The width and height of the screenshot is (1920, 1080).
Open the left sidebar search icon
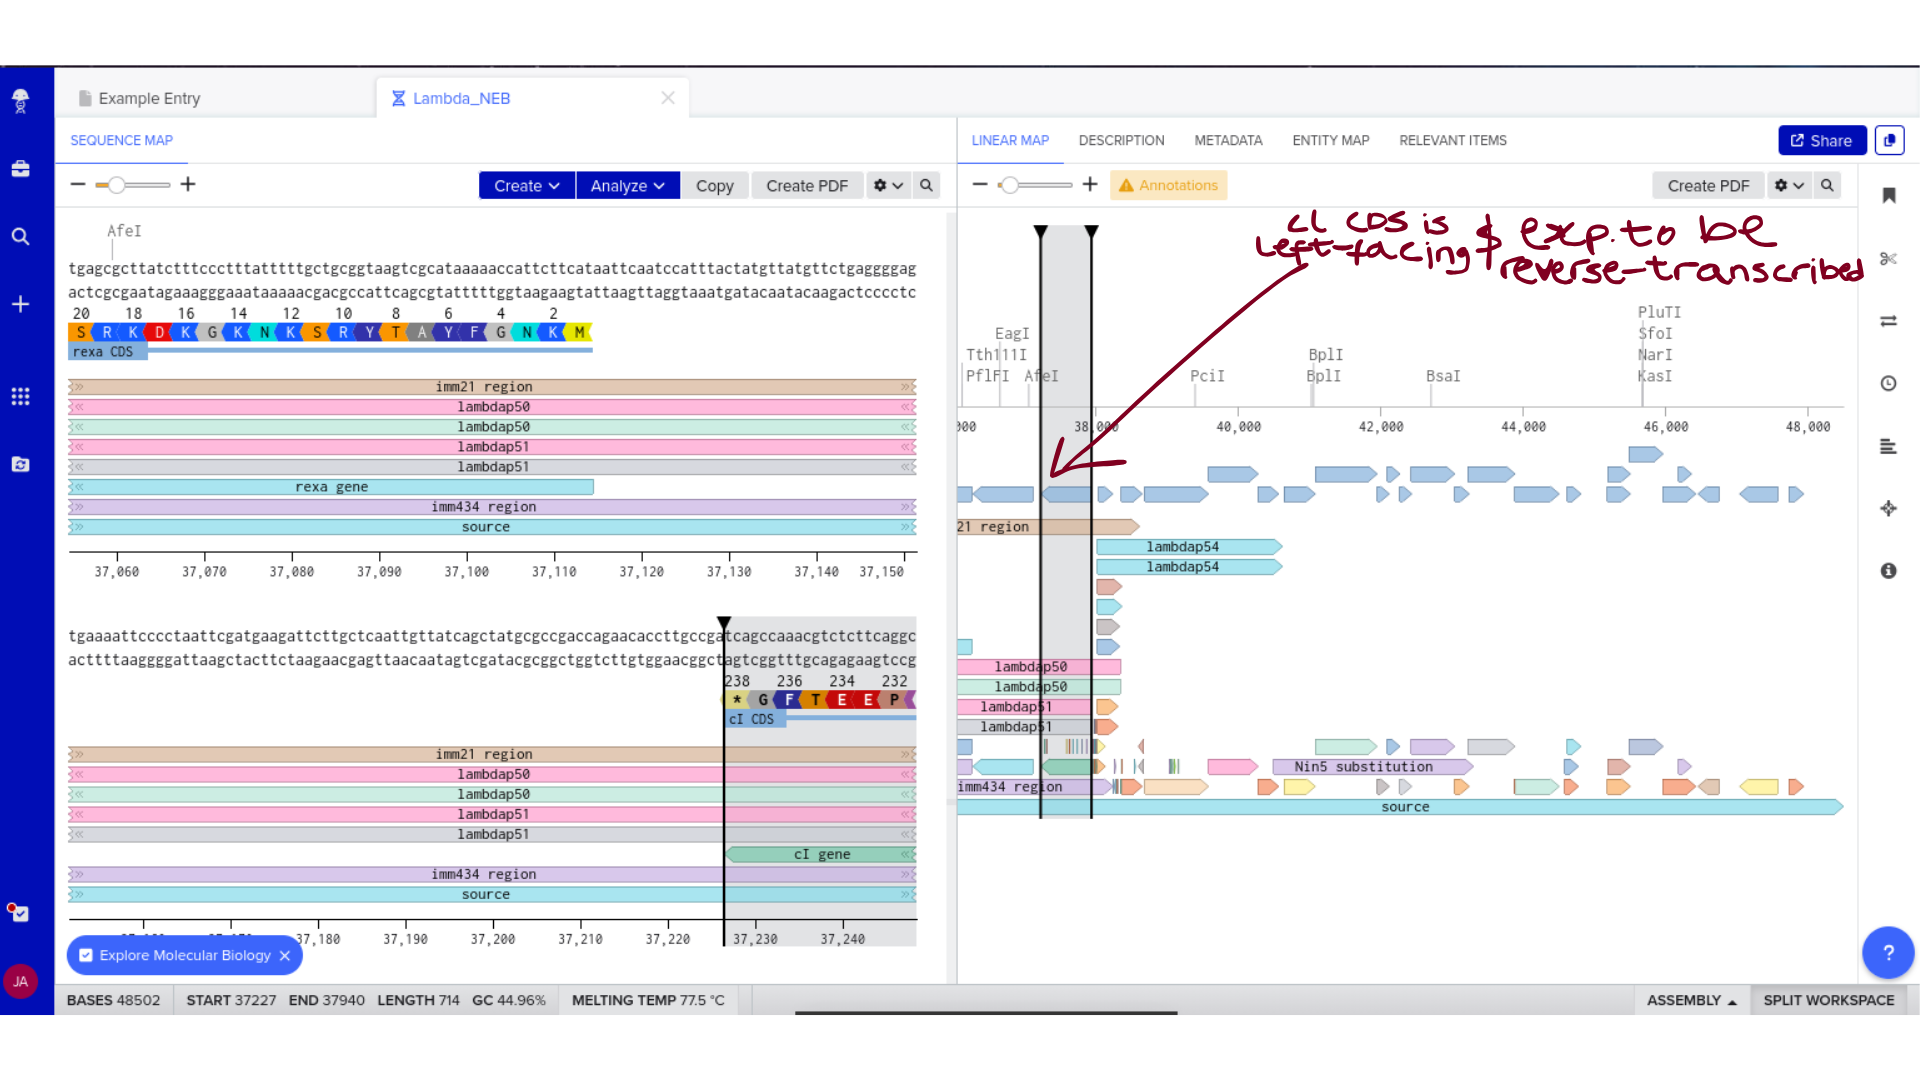click(20, 237)
